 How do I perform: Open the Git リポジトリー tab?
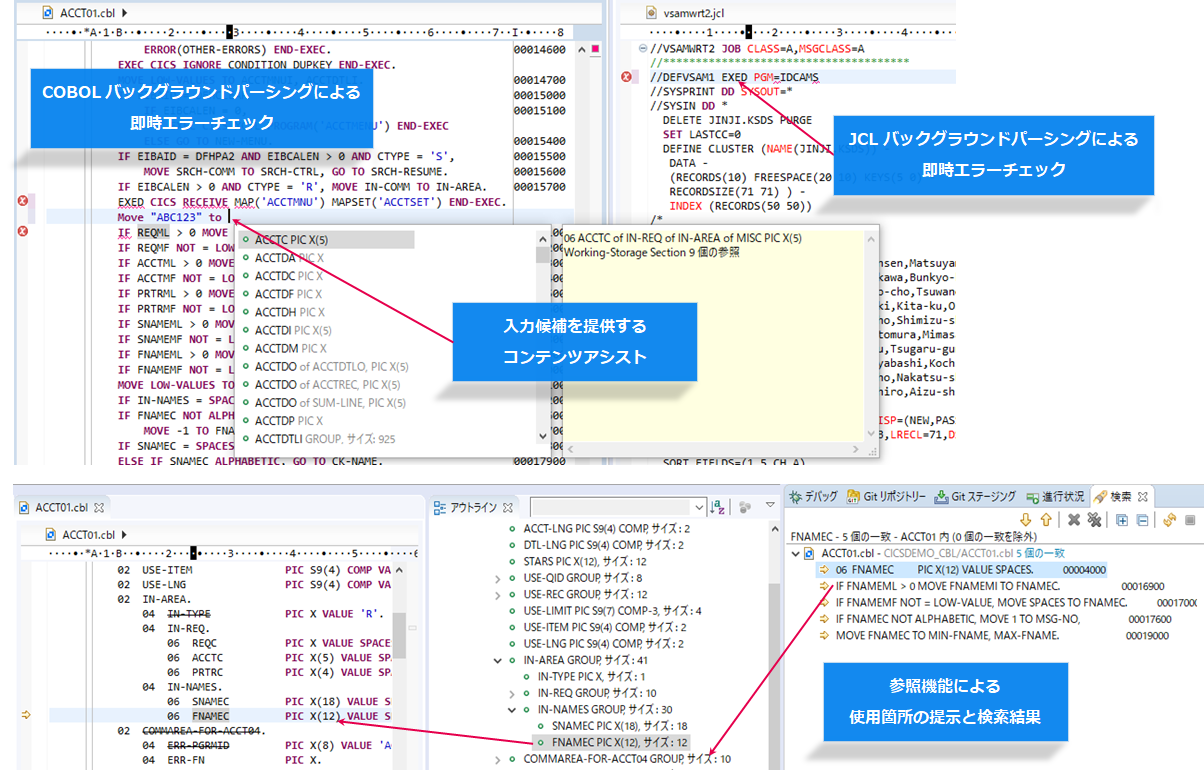(x=887, y=496)
